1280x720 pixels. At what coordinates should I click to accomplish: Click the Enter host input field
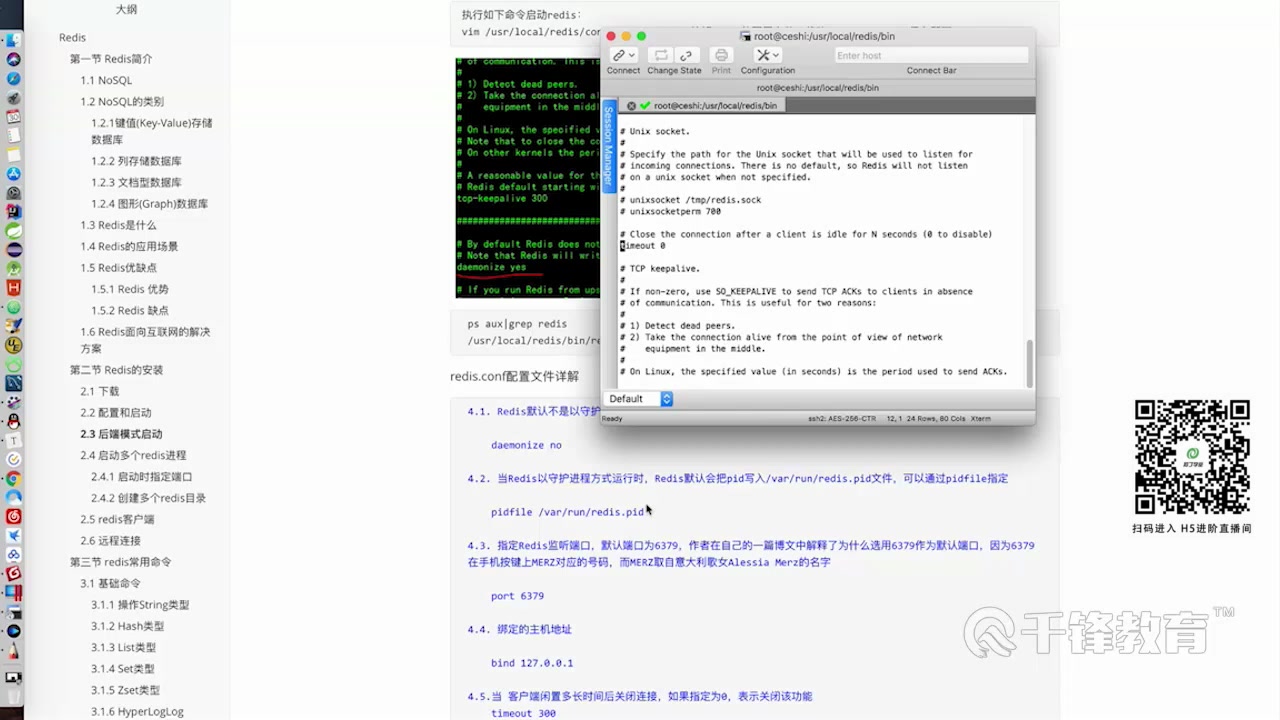coord(930,55)
